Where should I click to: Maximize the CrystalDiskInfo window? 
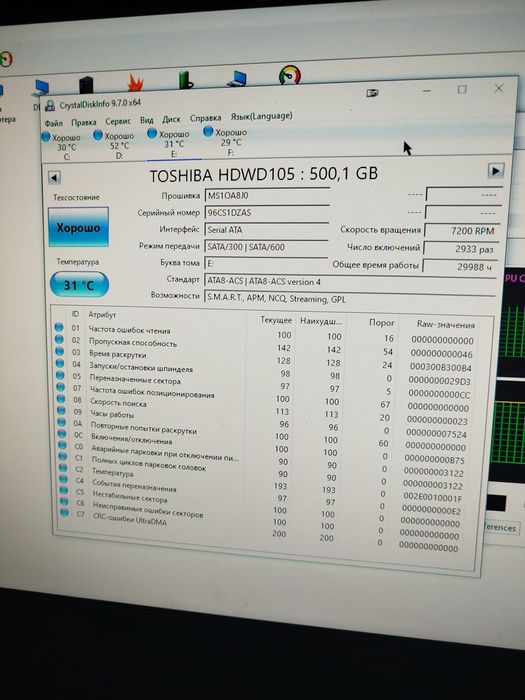pyautogui.click(x=462, y=90)
